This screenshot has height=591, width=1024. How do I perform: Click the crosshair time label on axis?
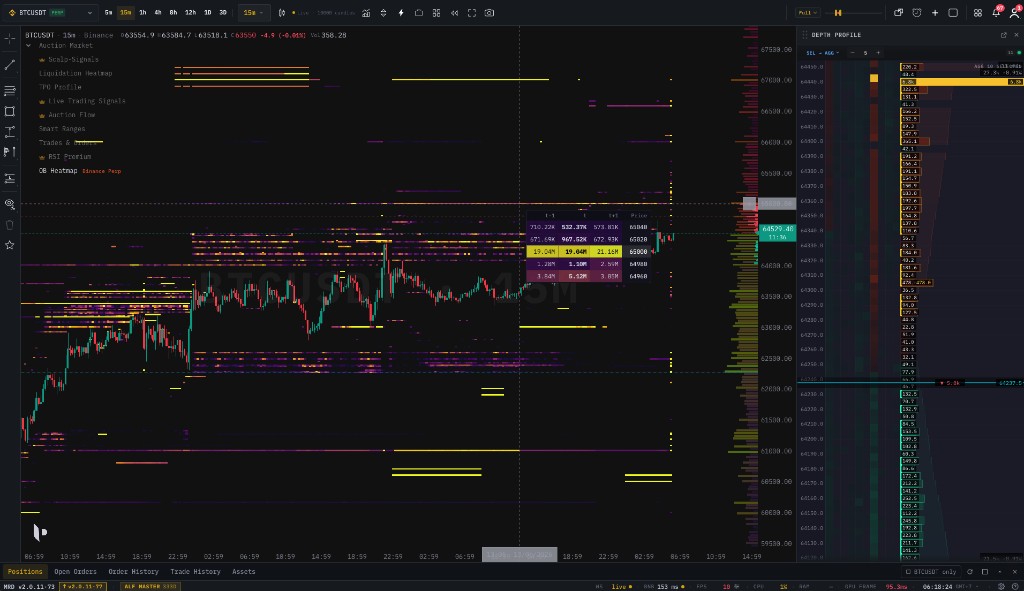point(519,555)
